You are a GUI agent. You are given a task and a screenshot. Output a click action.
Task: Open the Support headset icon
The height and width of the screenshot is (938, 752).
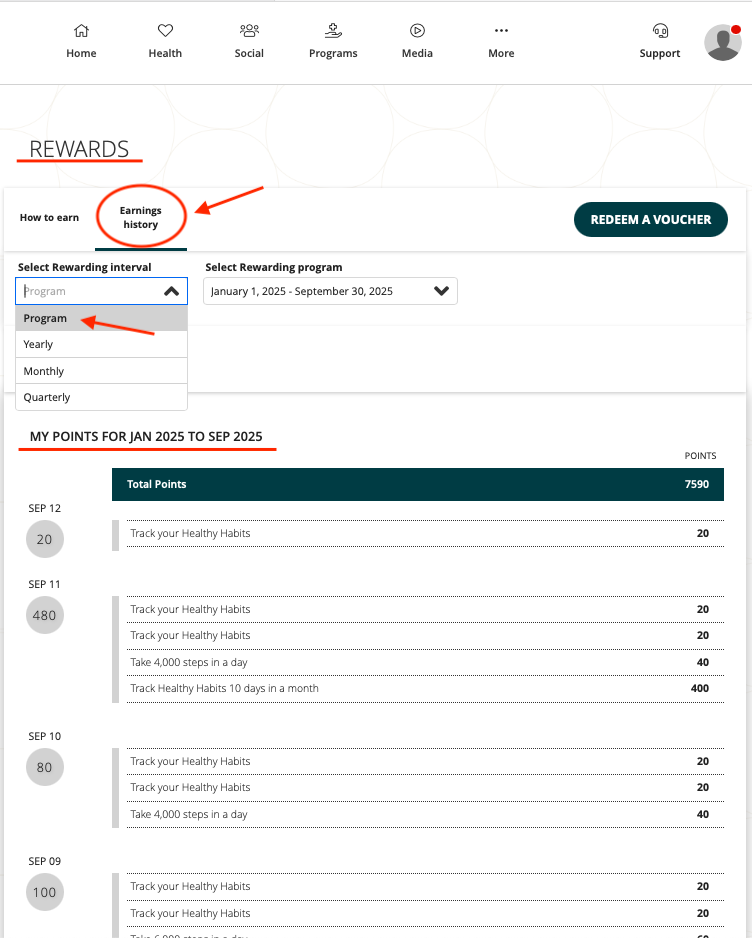click(x=659, y=32)
